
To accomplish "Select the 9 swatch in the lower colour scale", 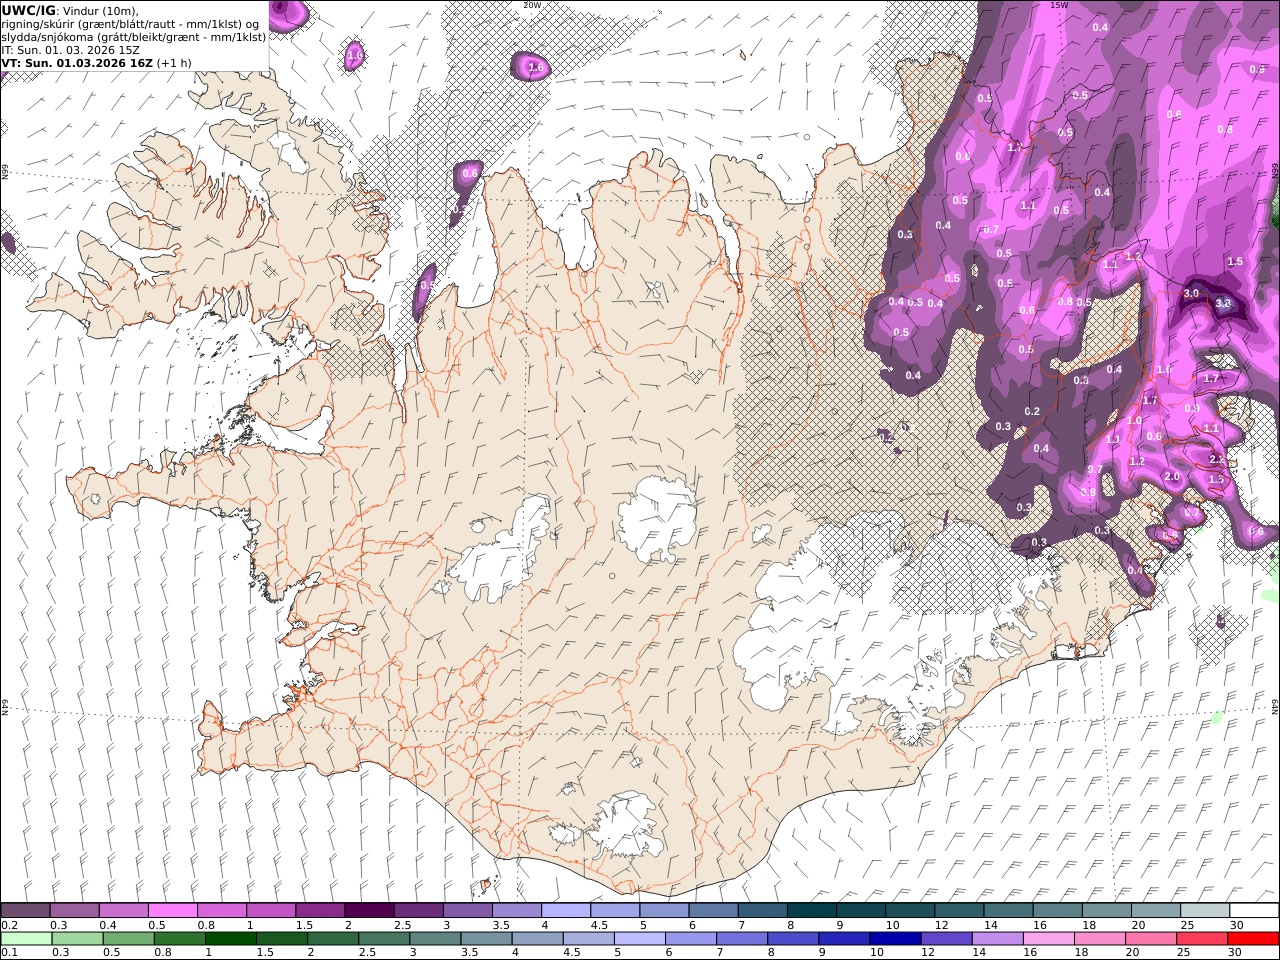I will point(844,938).
